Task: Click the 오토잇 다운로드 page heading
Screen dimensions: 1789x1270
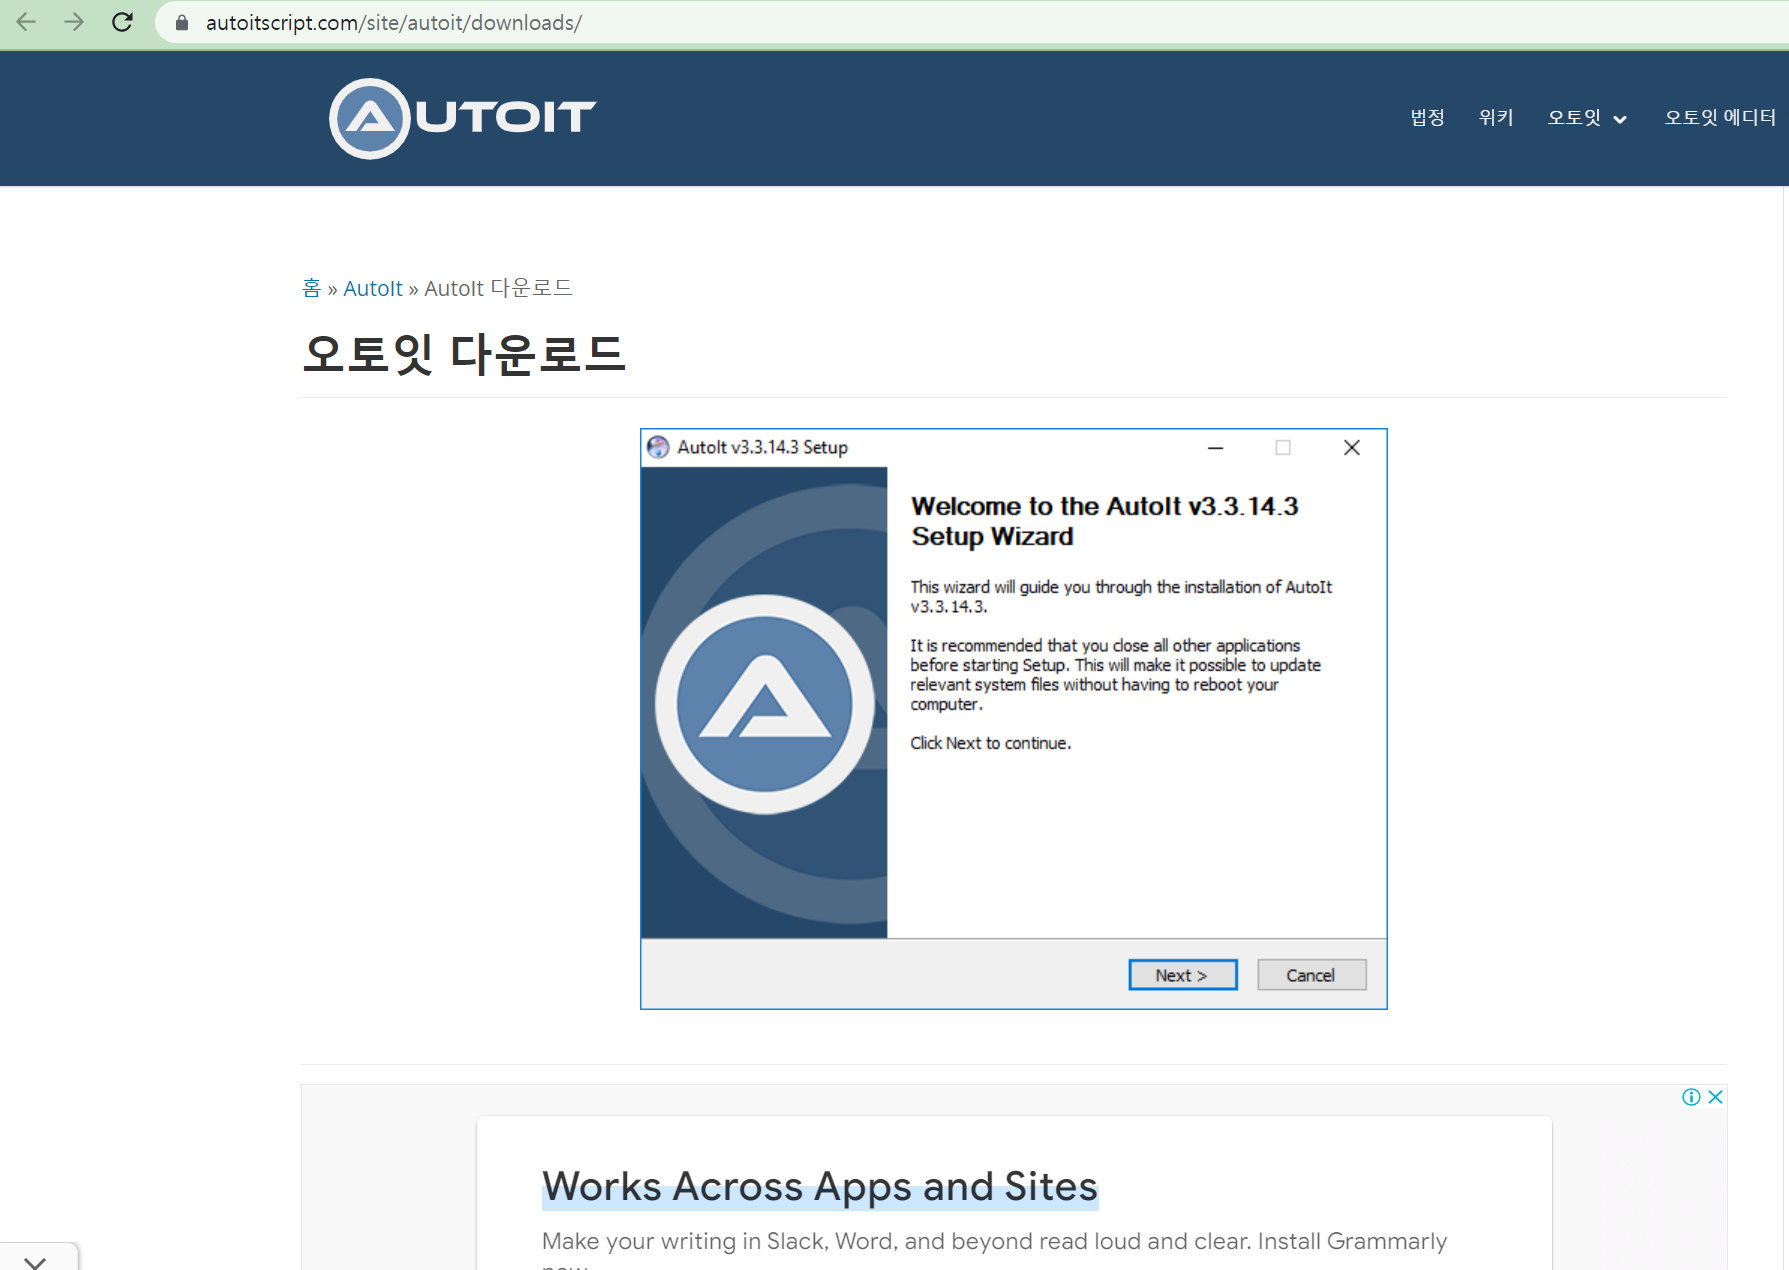Action: tap(464, 354)
